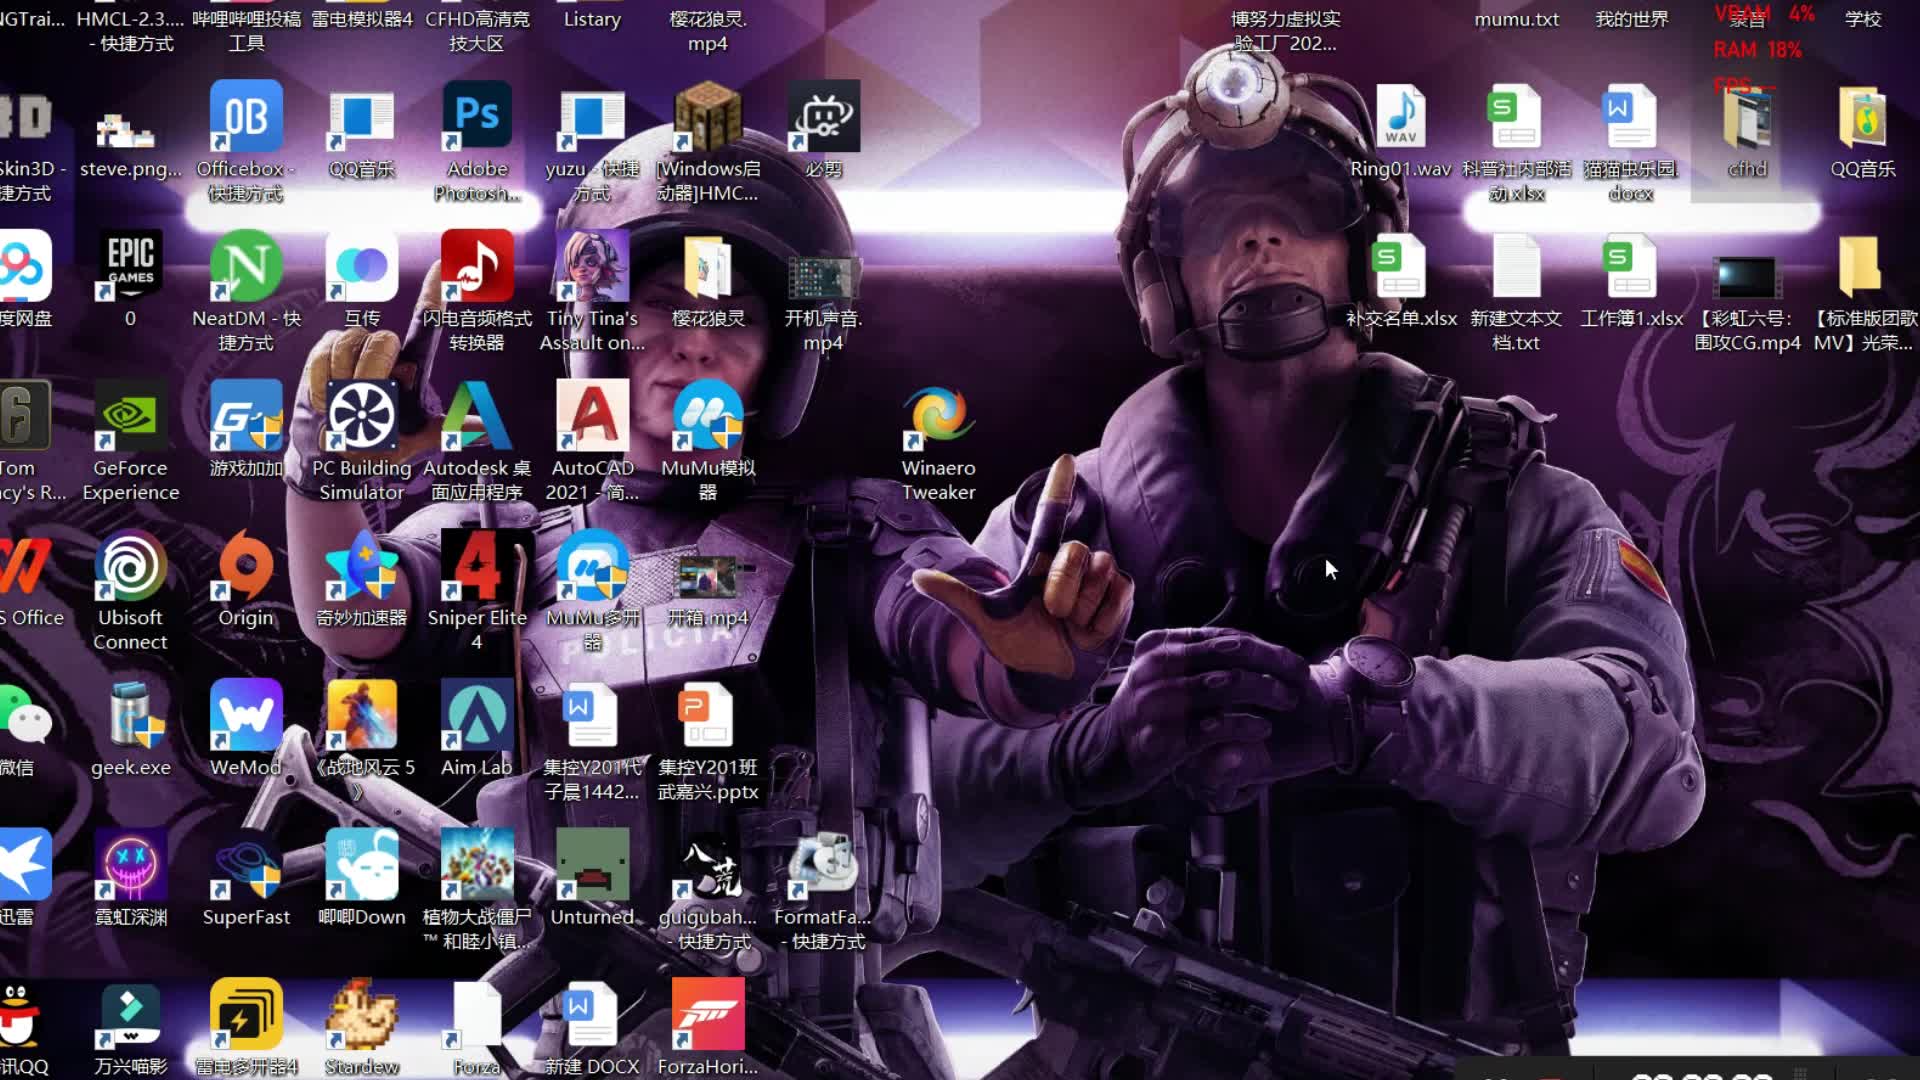The height and width of the screenshot is (1080, 1920).
Task: Select the 工作簿1.xlsx spreadsheet file
Action: click(x=1631, y=267)
